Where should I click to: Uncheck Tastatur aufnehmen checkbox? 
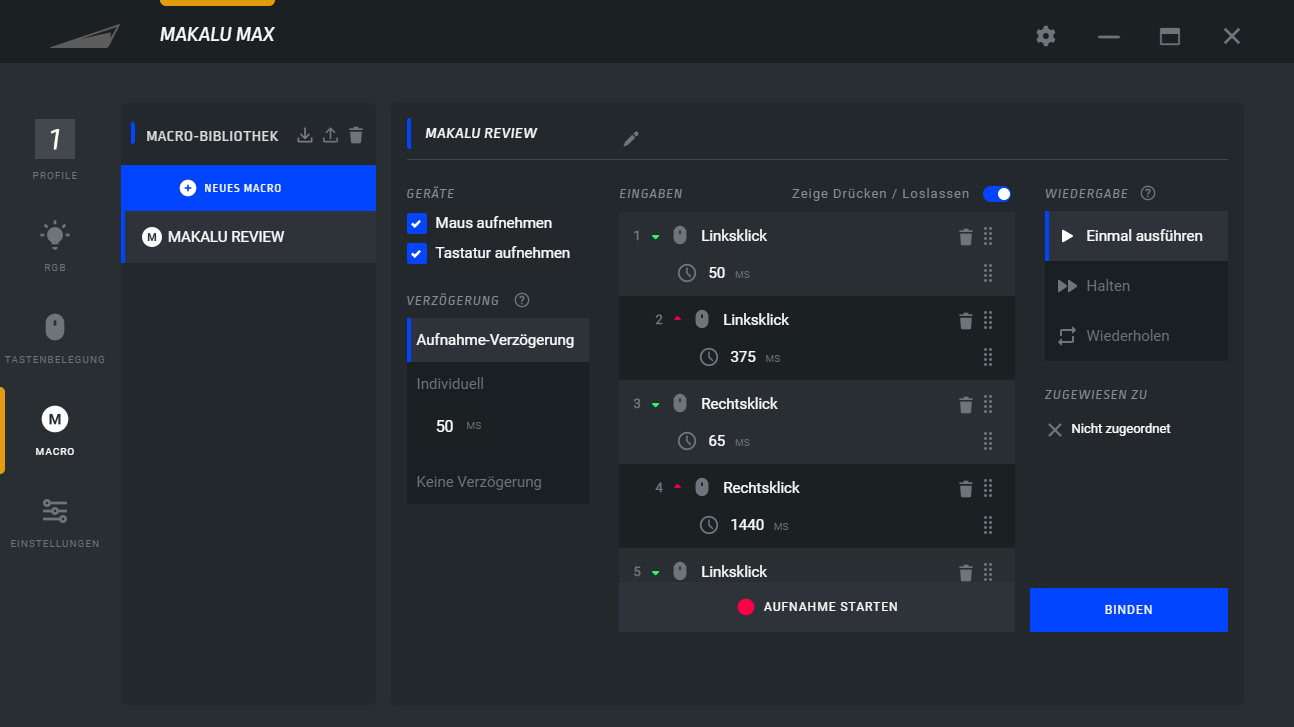pos(417,253)
